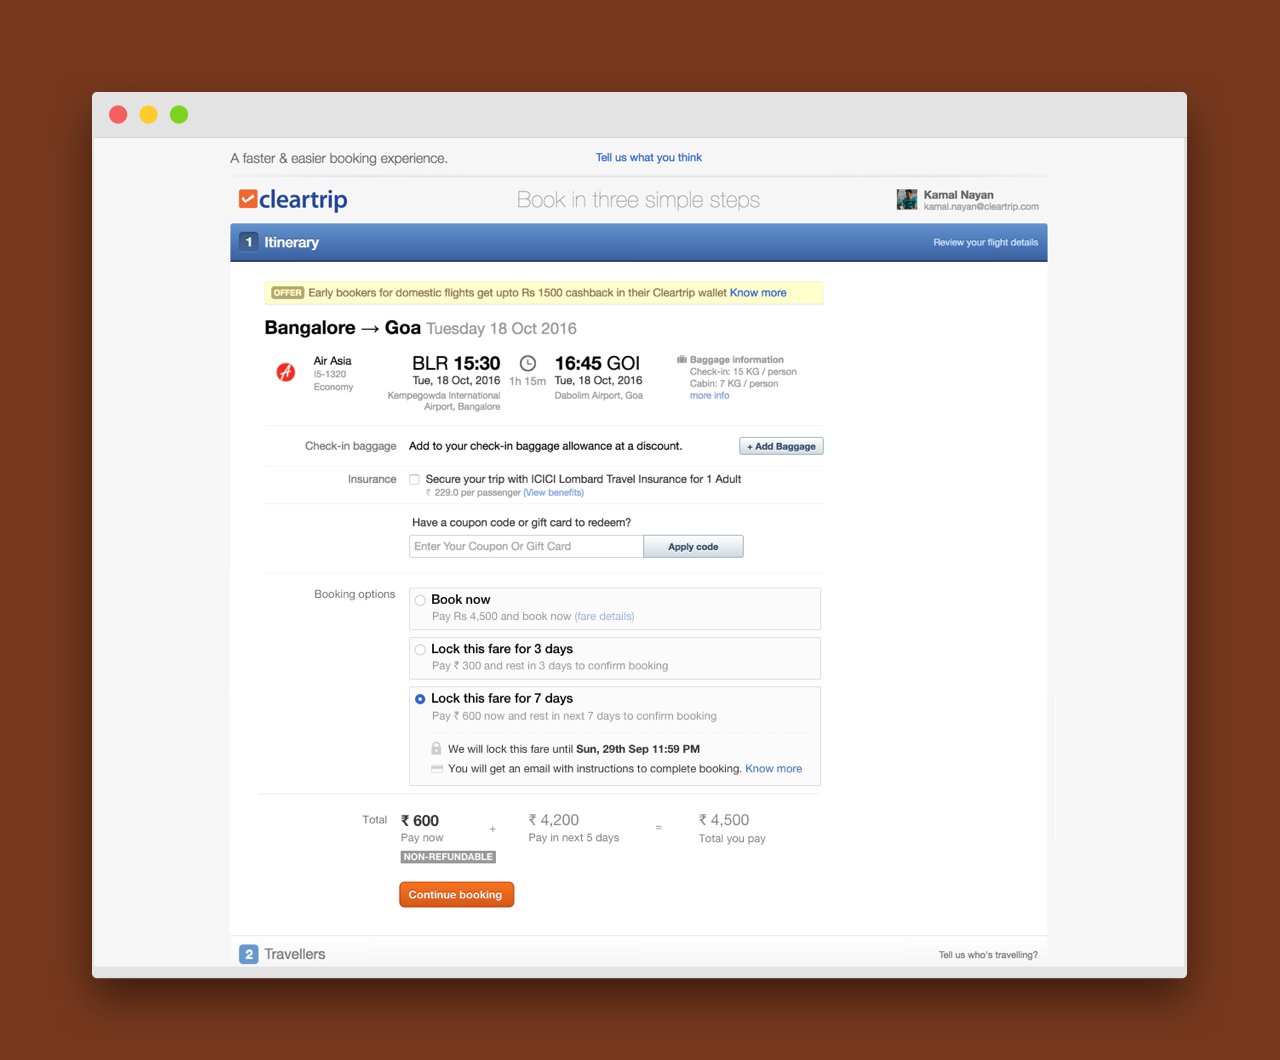Click the ₹ 4,500 total amount
Image resolution: width=1280 pixels, height=1060 pixels.
[724, 820]
